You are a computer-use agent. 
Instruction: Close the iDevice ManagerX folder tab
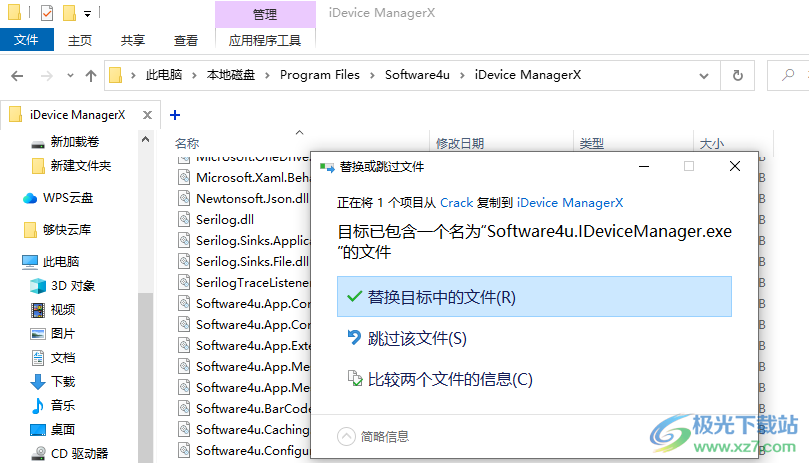[x=148, y=115]
